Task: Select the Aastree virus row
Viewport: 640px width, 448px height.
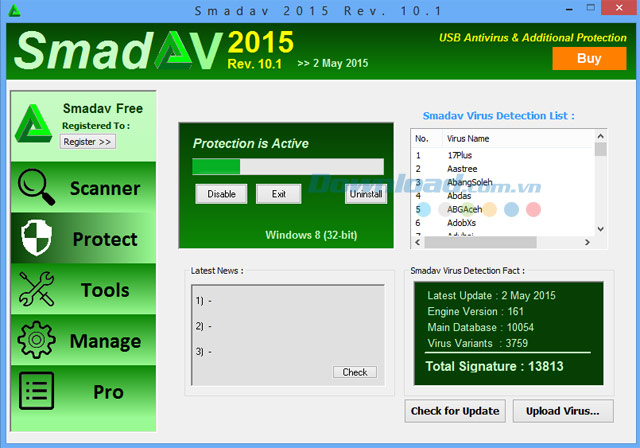Action: 503,169
